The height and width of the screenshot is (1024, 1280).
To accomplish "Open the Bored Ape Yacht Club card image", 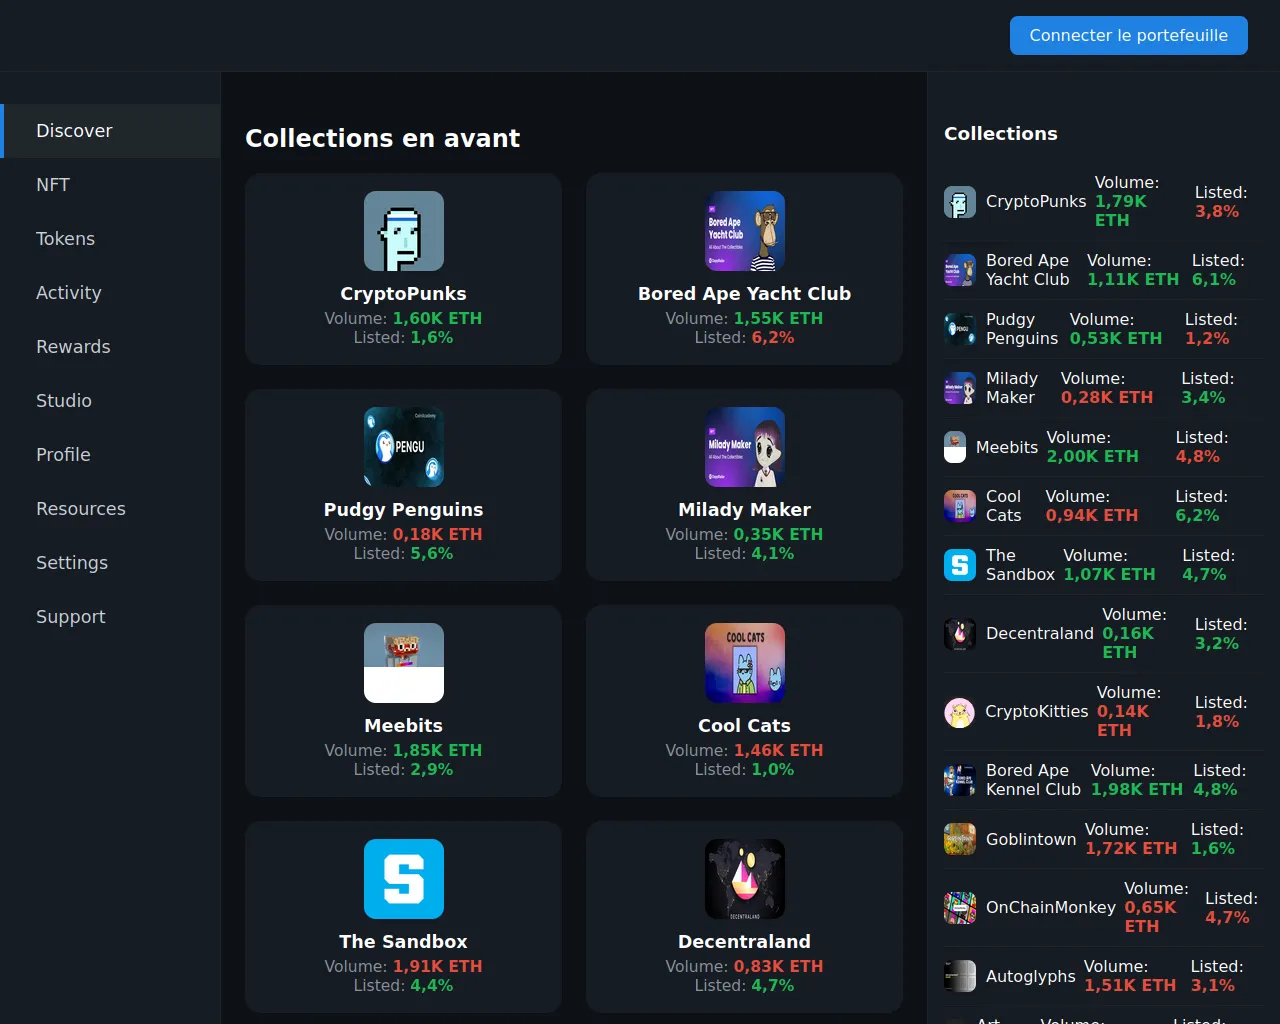I will tap(745, 231).
